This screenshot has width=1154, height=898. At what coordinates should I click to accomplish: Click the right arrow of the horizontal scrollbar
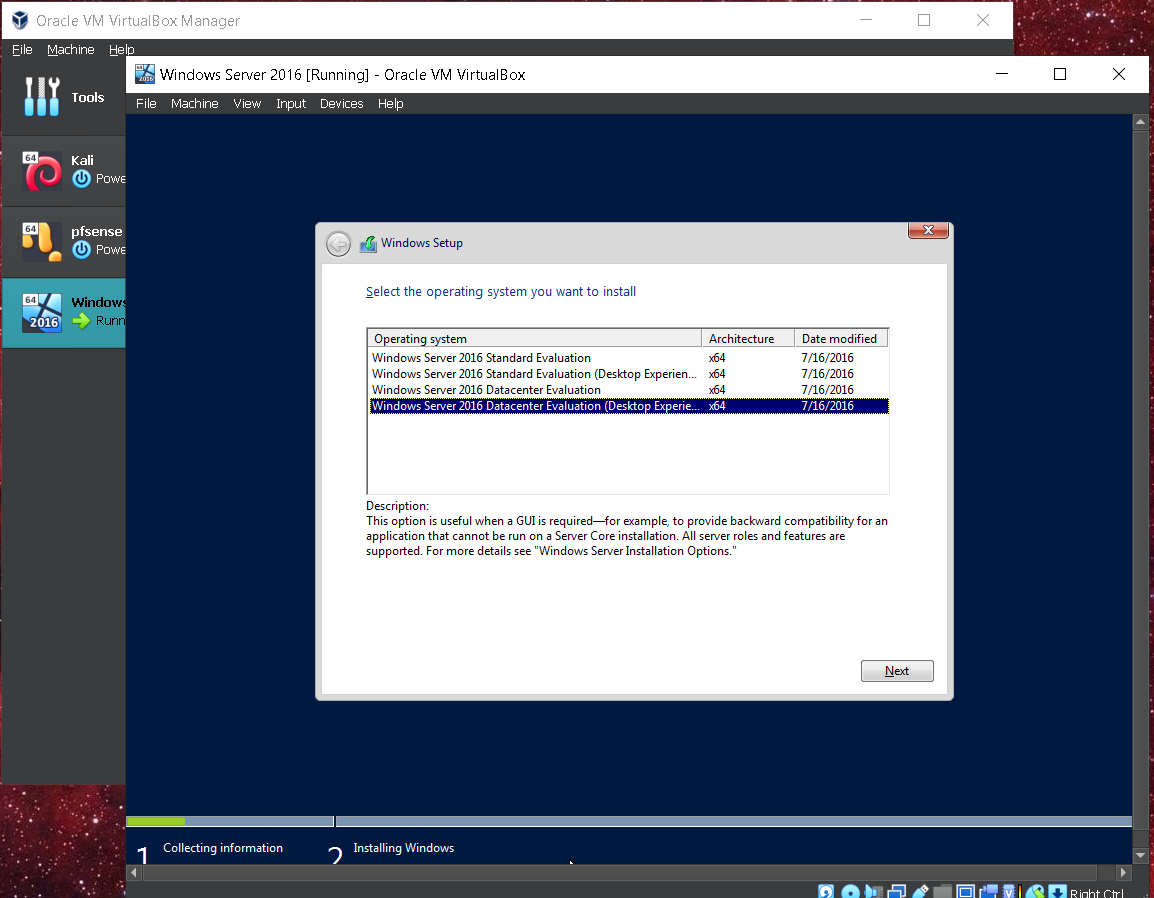pyautogui.click(x=1125, y=872)
